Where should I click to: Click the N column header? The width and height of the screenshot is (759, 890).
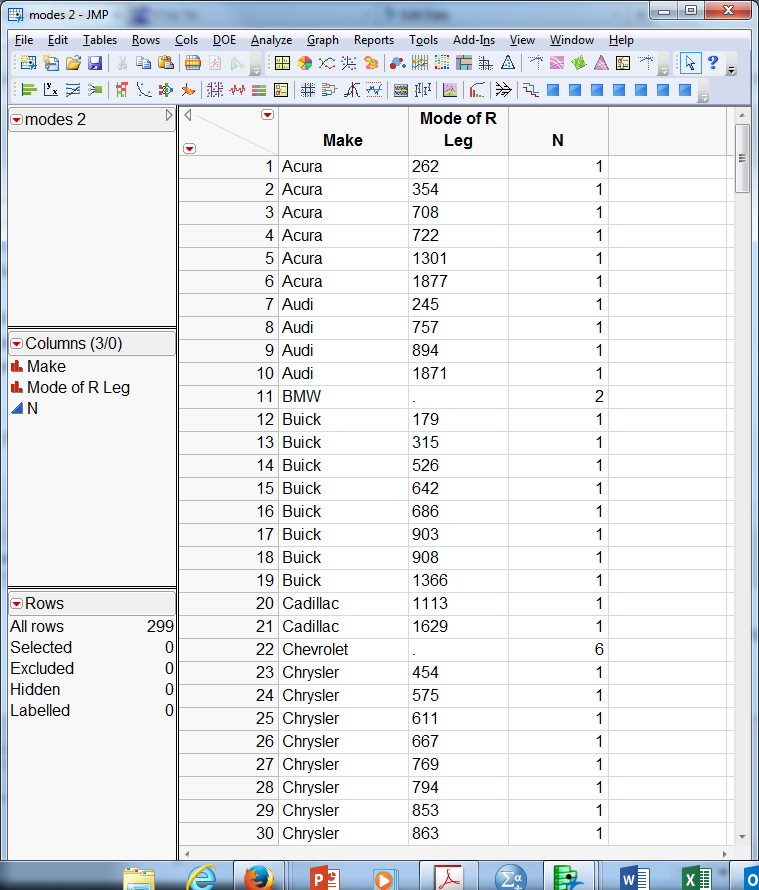pyautogui.click(x=558, y=131)
